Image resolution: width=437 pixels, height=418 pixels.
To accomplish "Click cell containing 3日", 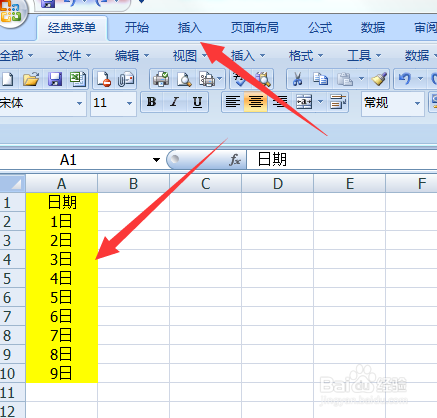I will [x=62, y=259].
